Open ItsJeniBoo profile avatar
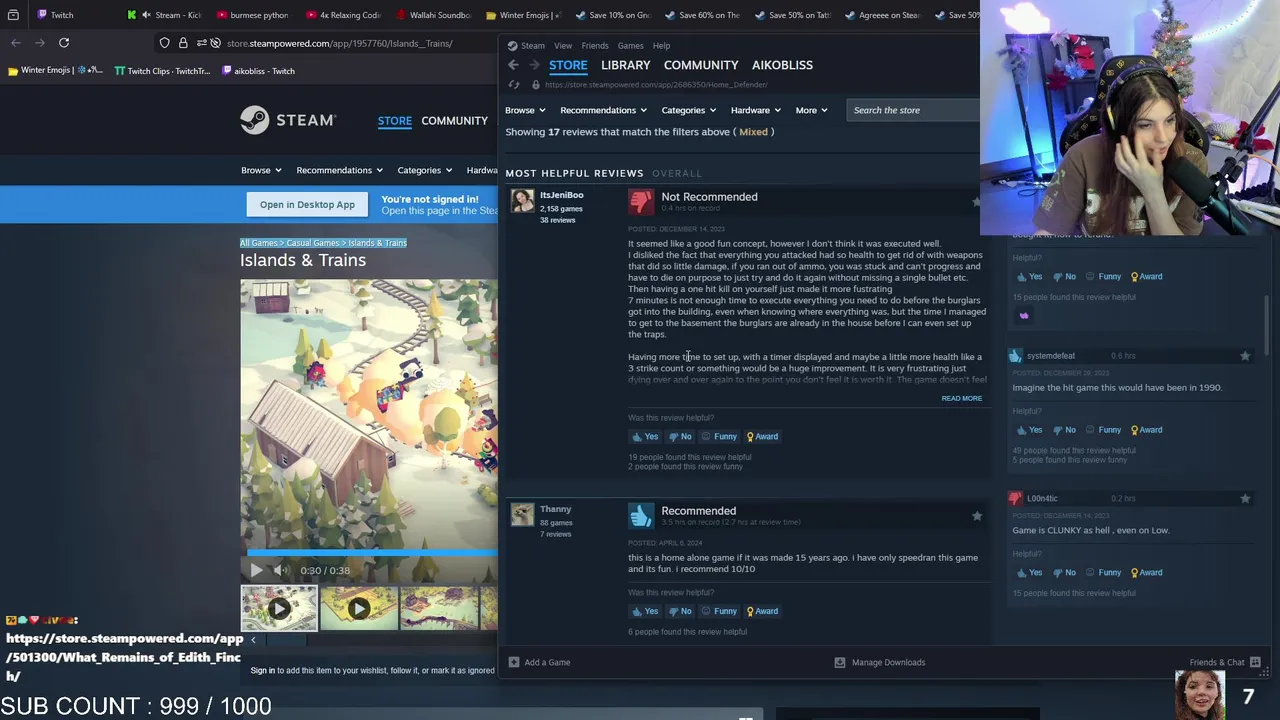 coord(523,201)
